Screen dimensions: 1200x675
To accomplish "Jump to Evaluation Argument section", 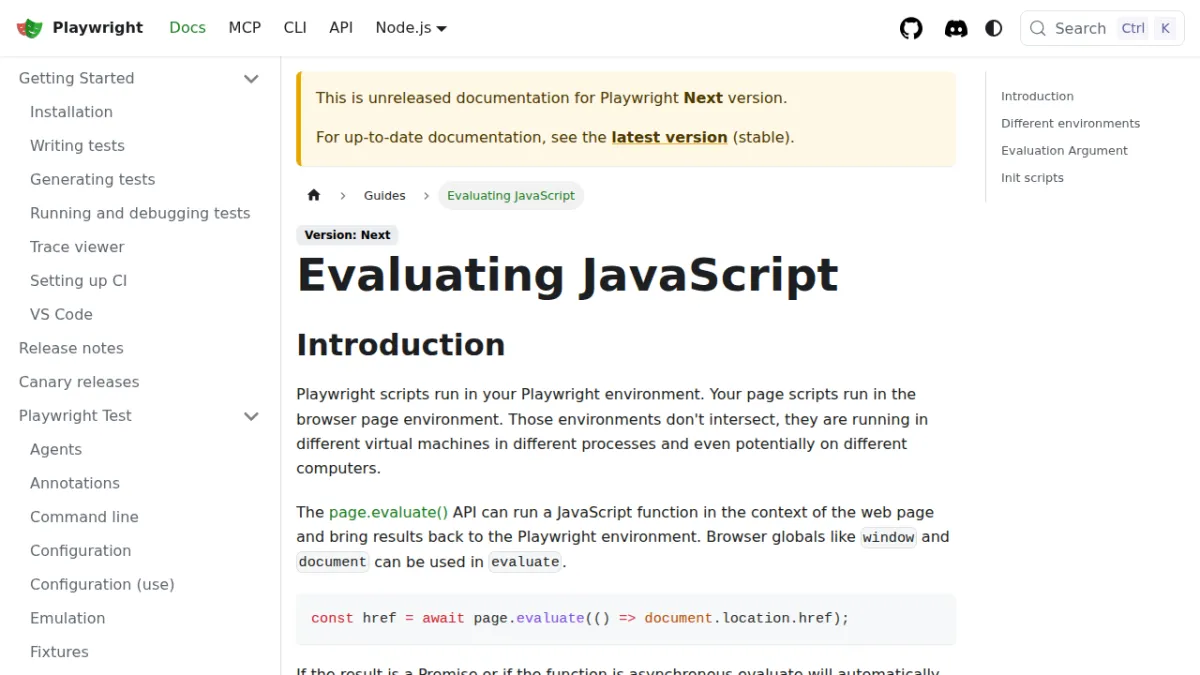I will point(1064,150).
